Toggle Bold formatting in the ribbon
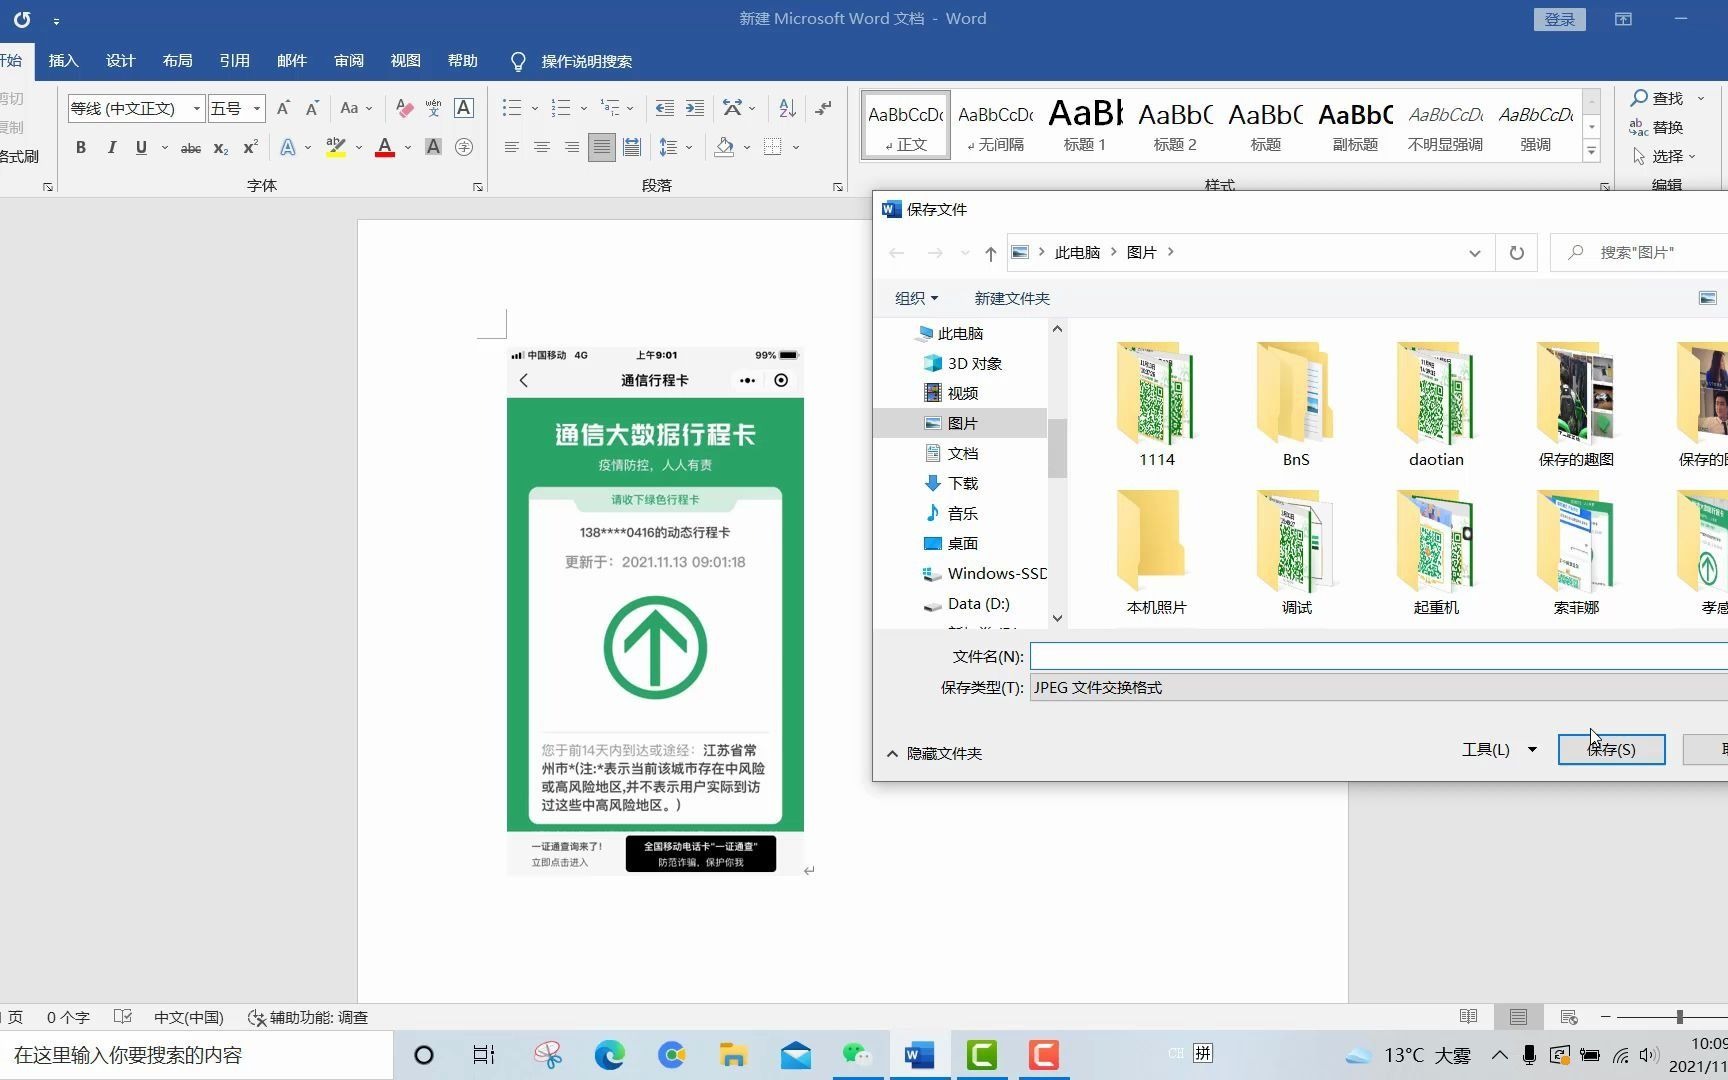The image size is (1728, 1080). (81, 147)
